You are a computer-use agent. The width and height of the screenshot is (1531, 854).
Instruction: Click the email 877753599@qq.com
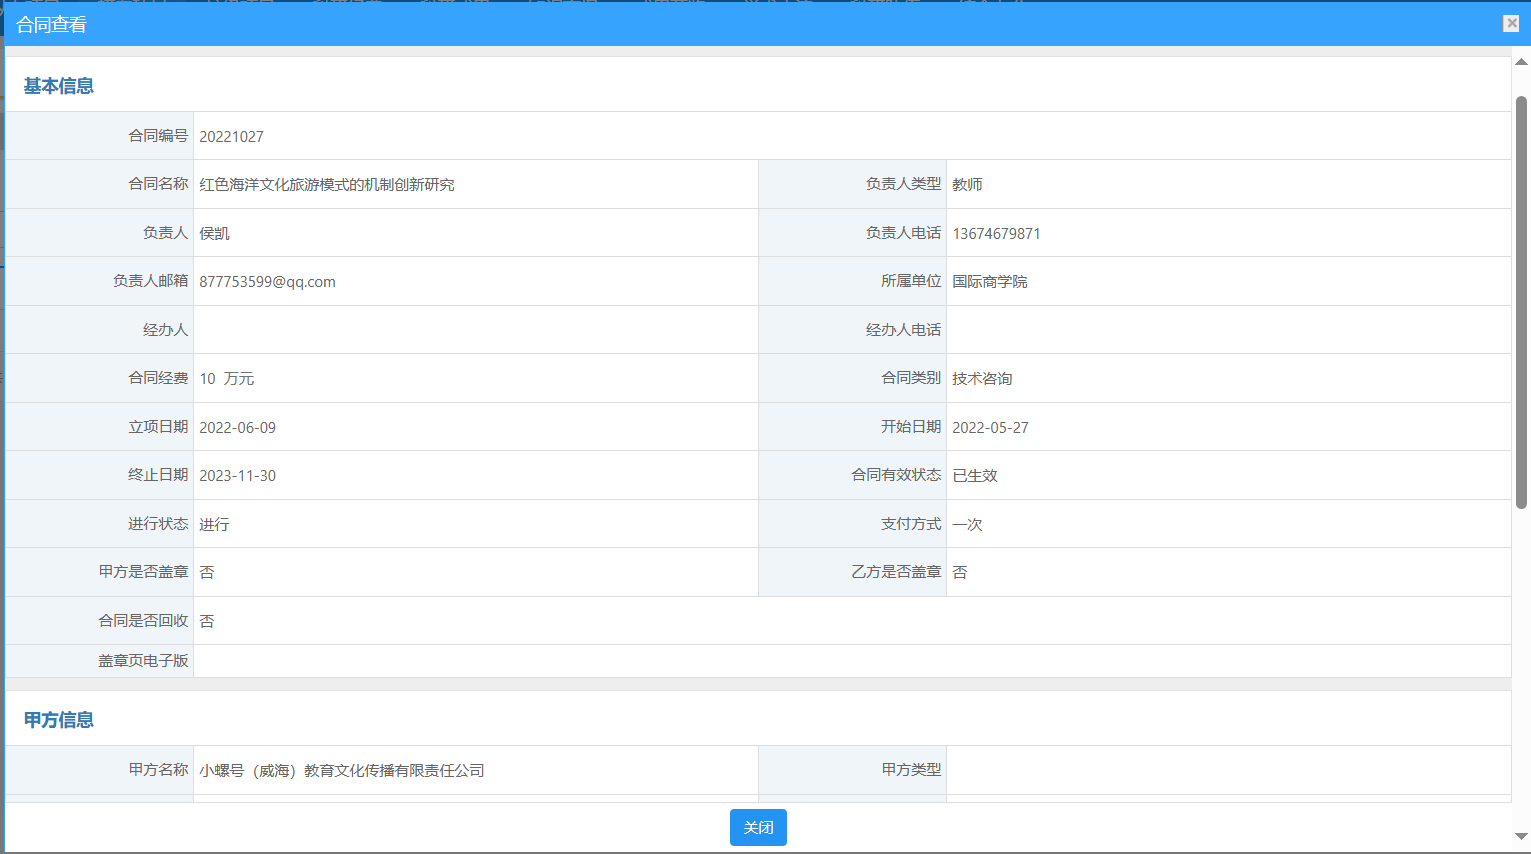(x=267, y=282)
